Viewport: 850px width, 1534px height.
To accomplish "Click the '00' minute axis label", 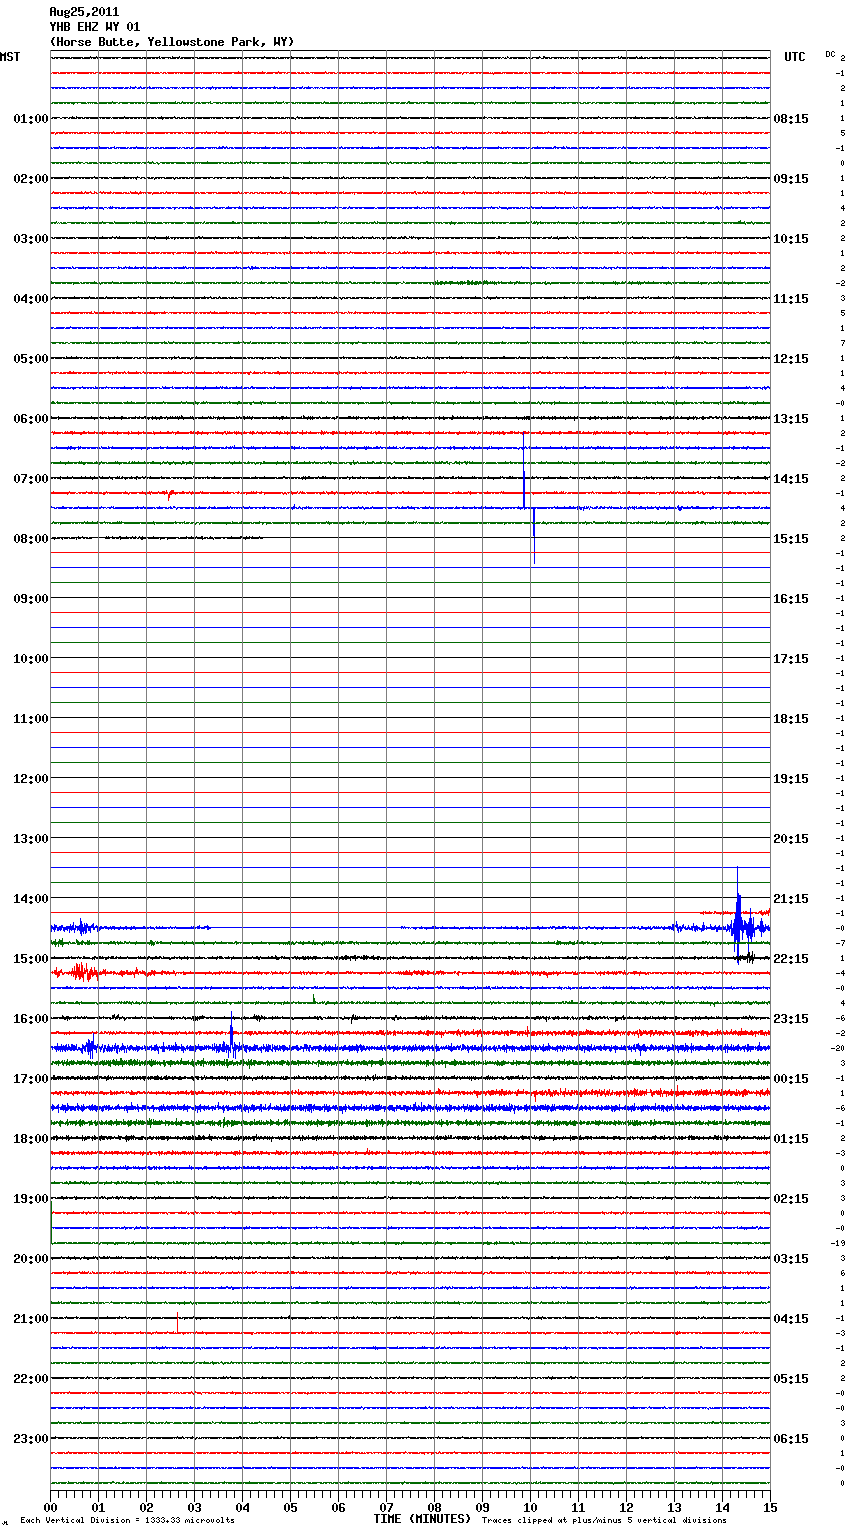I will pyautogui.click(x=50, y=1507).
